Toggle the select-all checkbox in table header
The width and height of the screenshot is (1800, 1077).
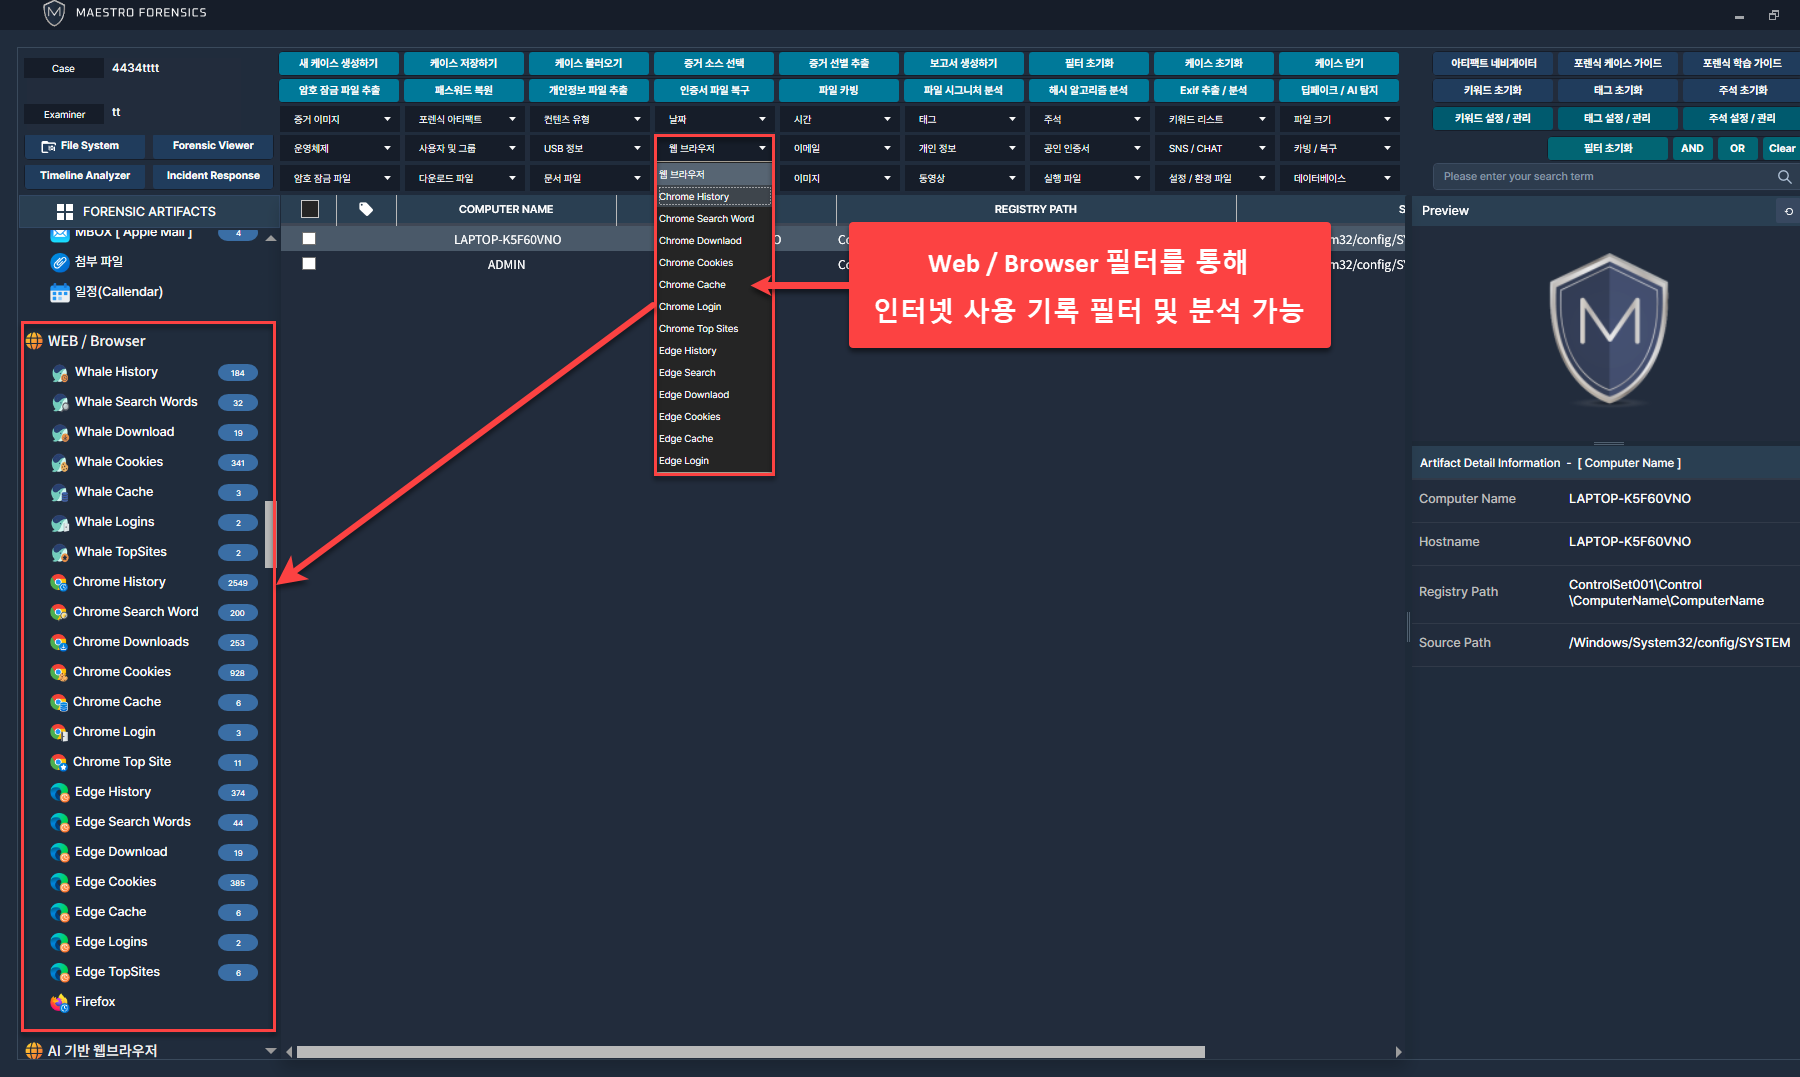point(310,209)
